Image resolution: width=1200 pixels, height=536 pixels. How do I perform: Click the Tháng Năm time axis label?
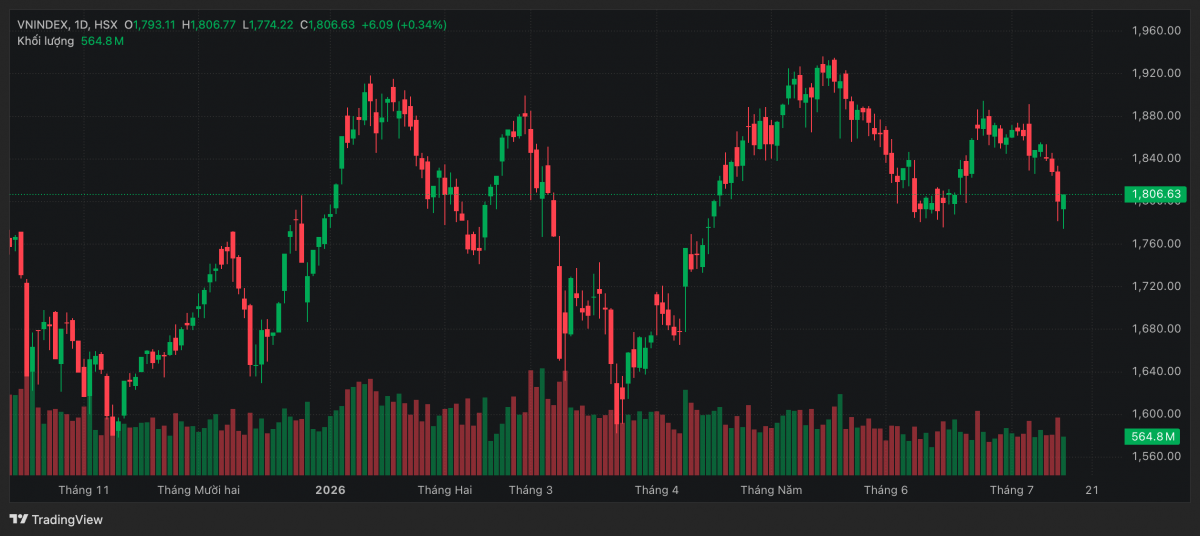[x=771, y=490]
